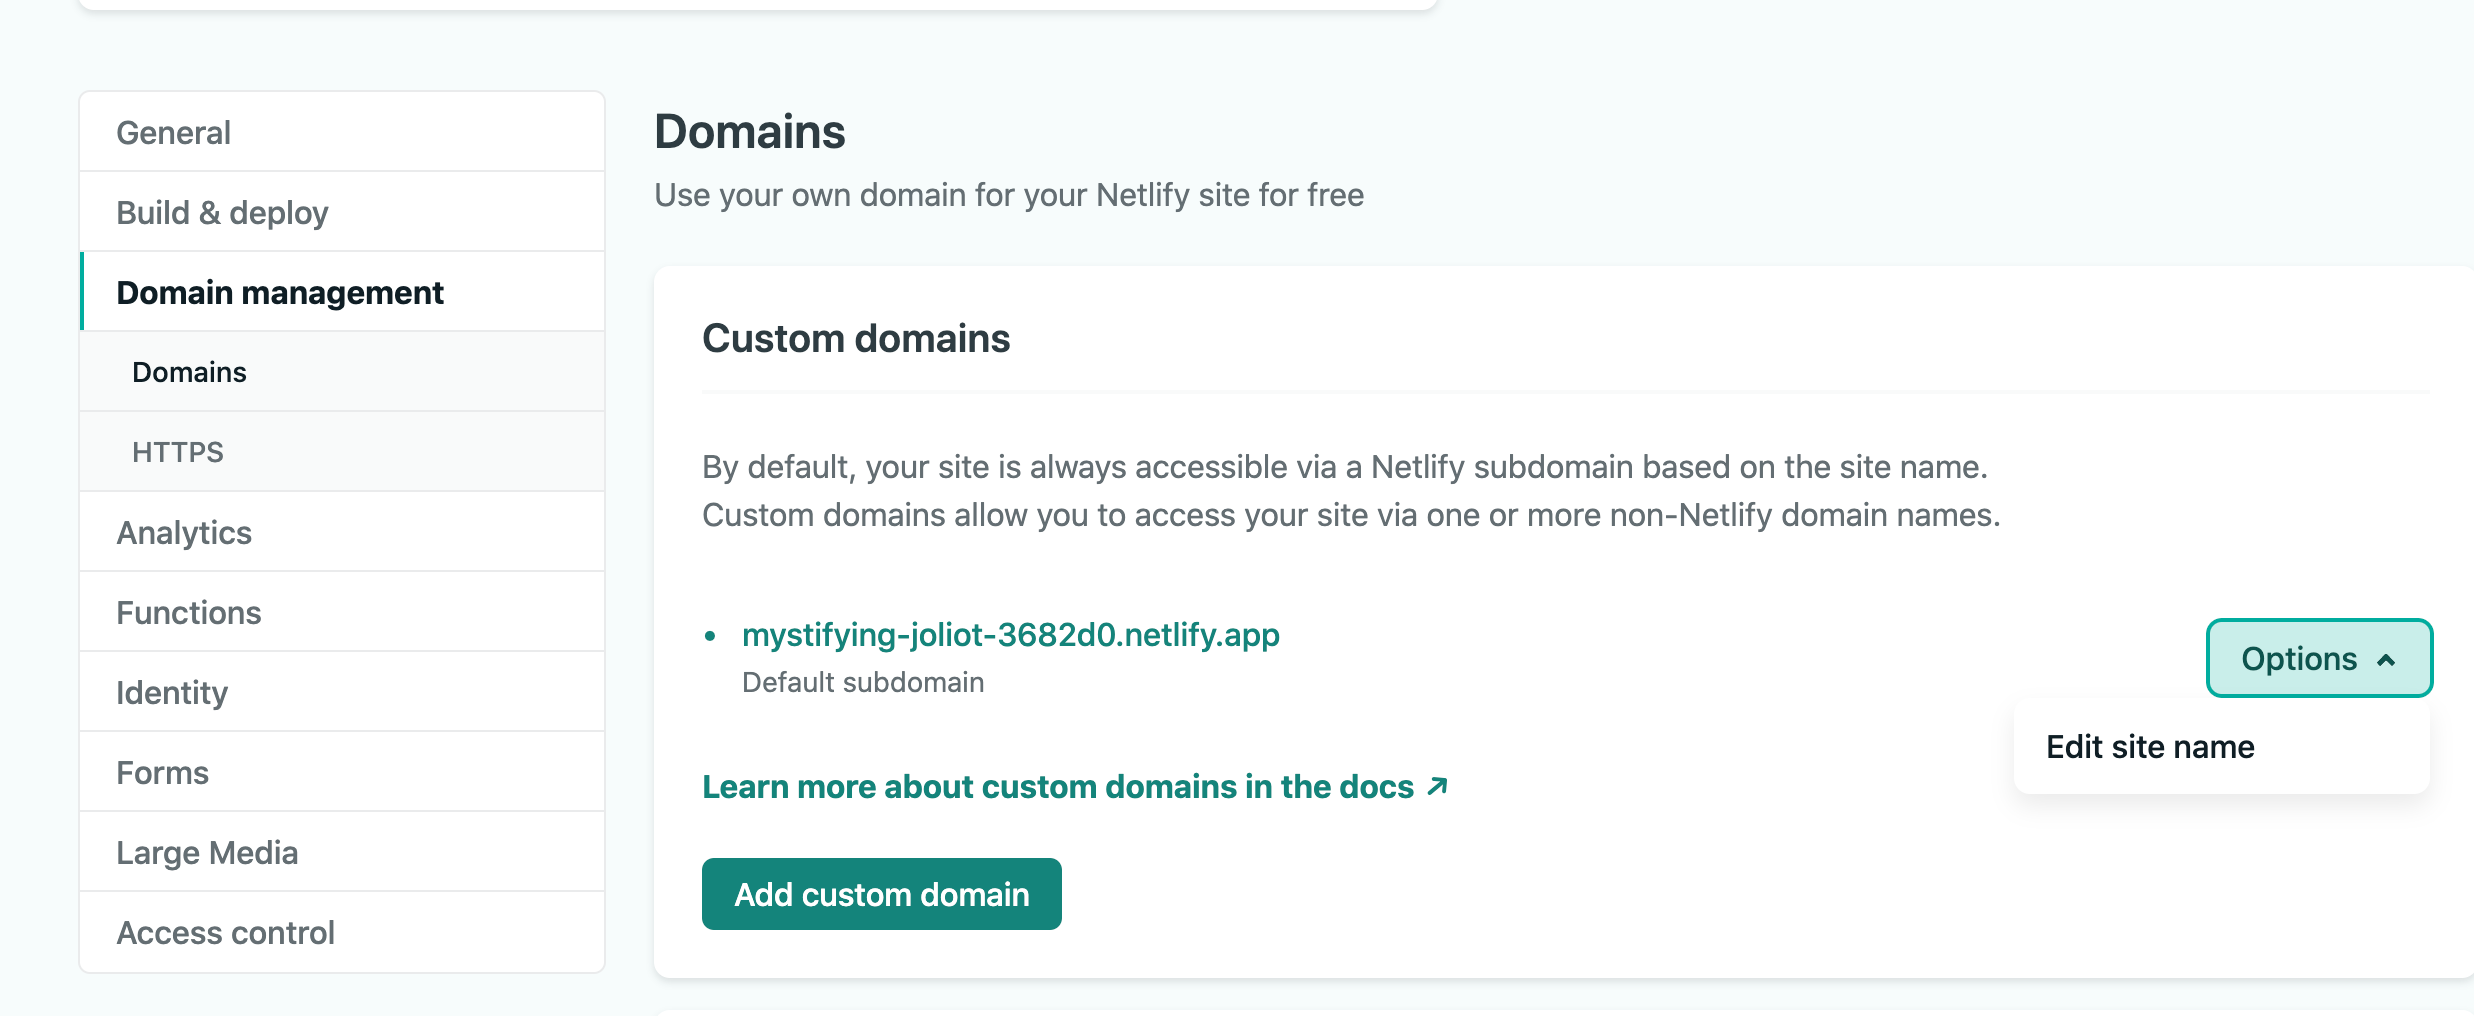Navigate to Functions settings
2474x1016 pixels.
189,613
